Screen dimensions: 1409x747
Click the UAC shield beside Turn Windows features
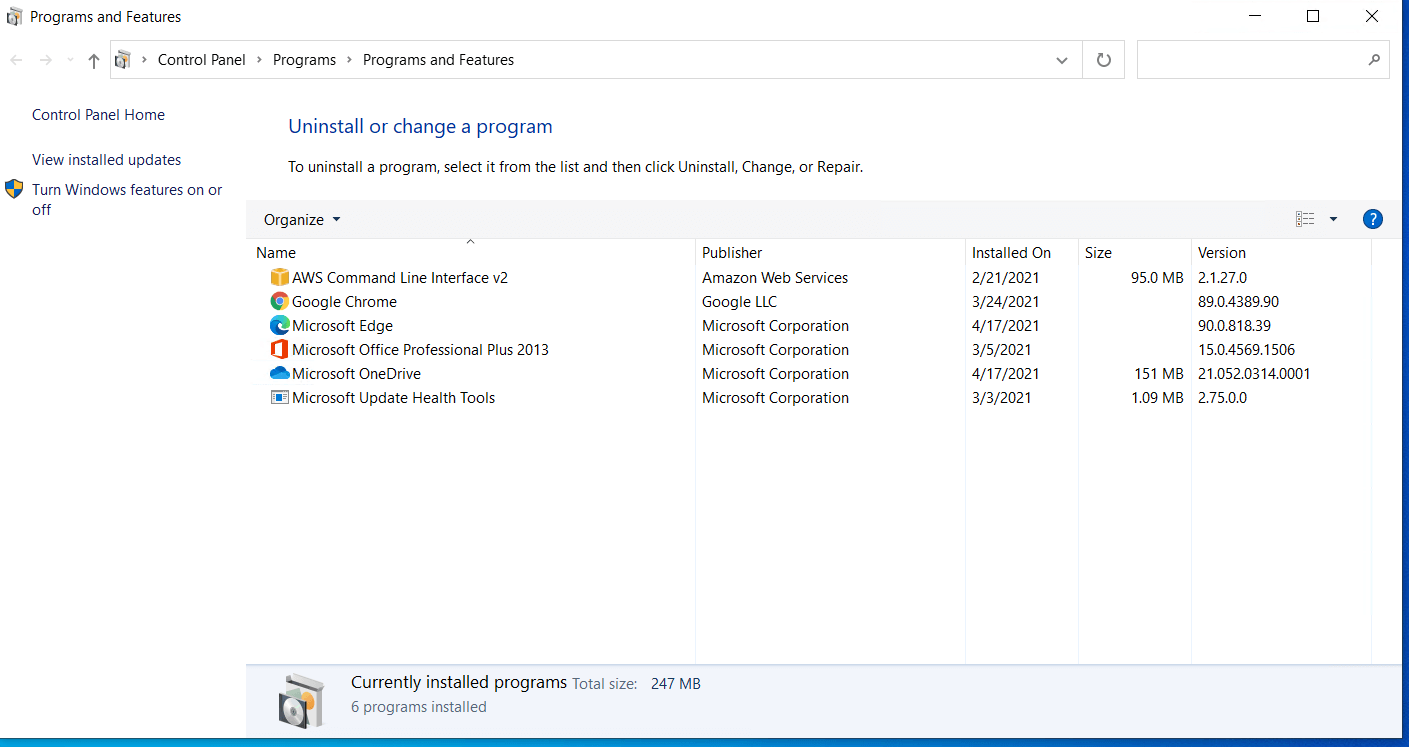pyautogui.click(x=14, y=188)
